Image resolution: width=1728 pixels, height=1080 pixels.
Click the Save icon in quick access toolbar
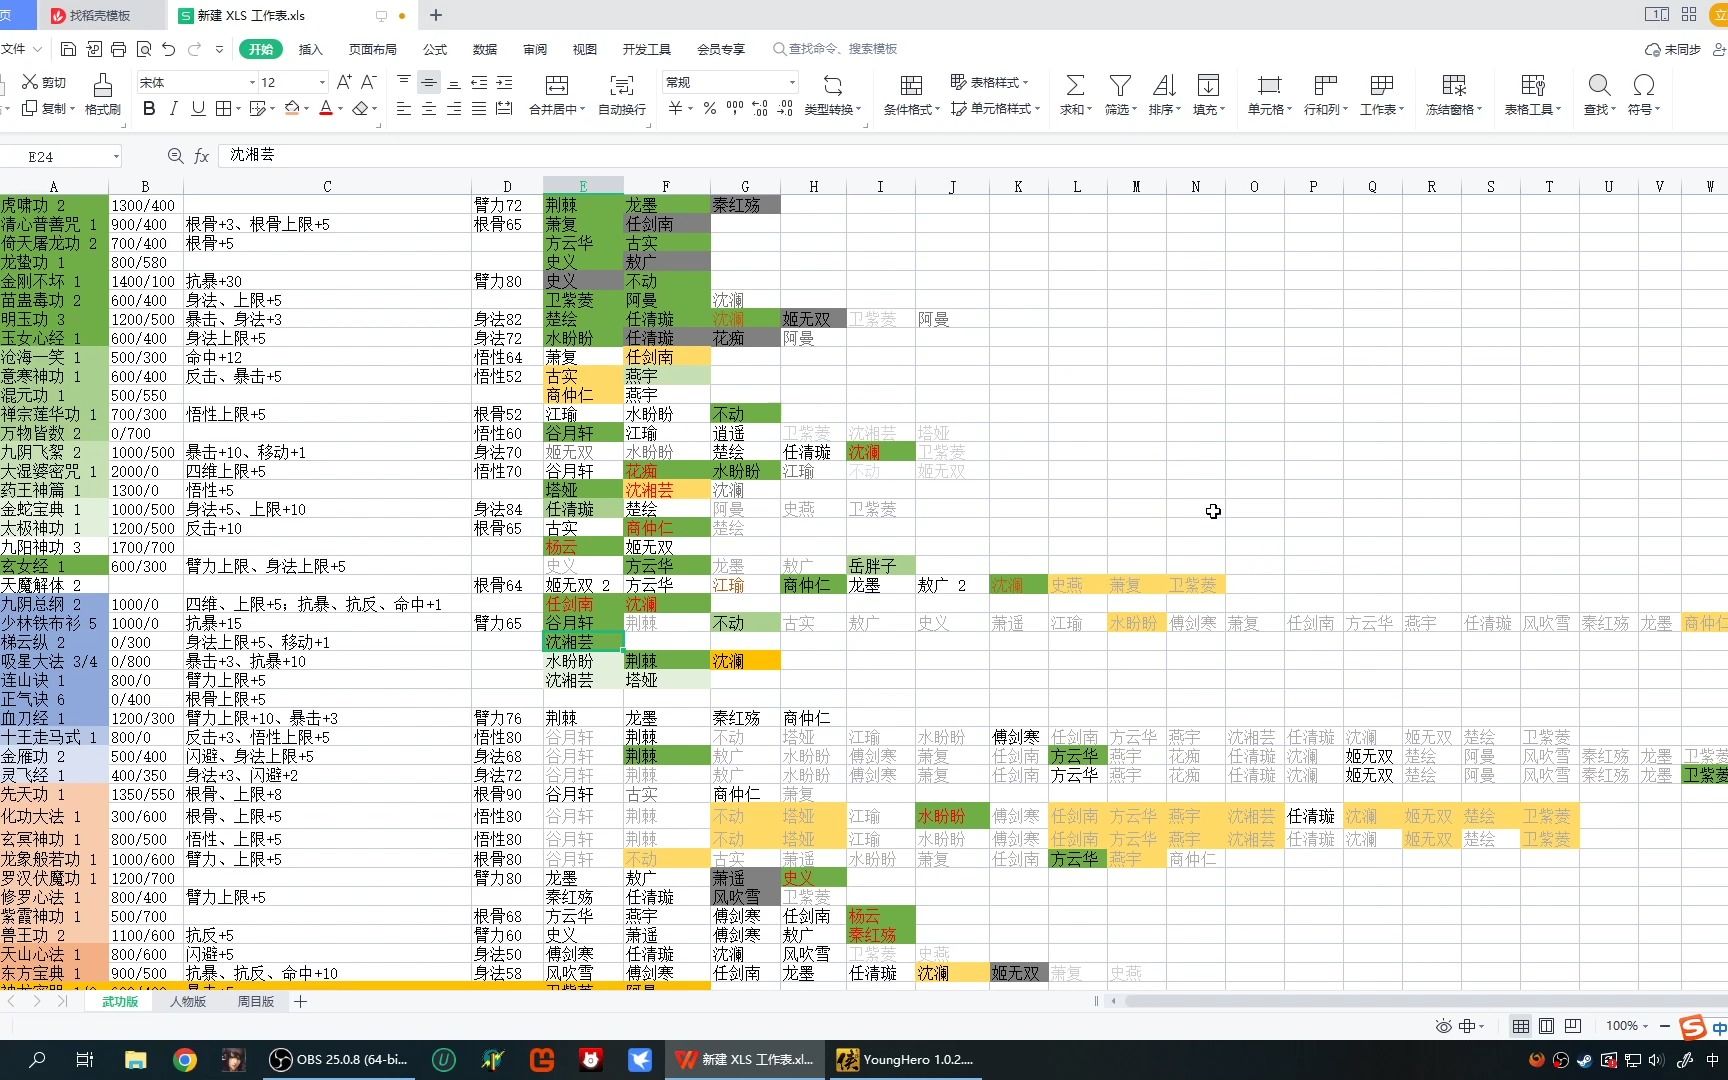click(x=68, y=49)
